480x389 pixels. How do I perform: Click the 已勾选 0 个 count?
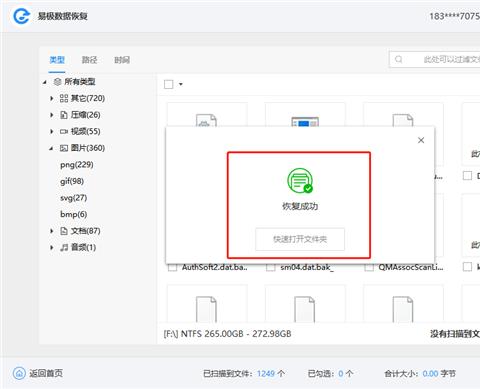(x=330, y=374)
